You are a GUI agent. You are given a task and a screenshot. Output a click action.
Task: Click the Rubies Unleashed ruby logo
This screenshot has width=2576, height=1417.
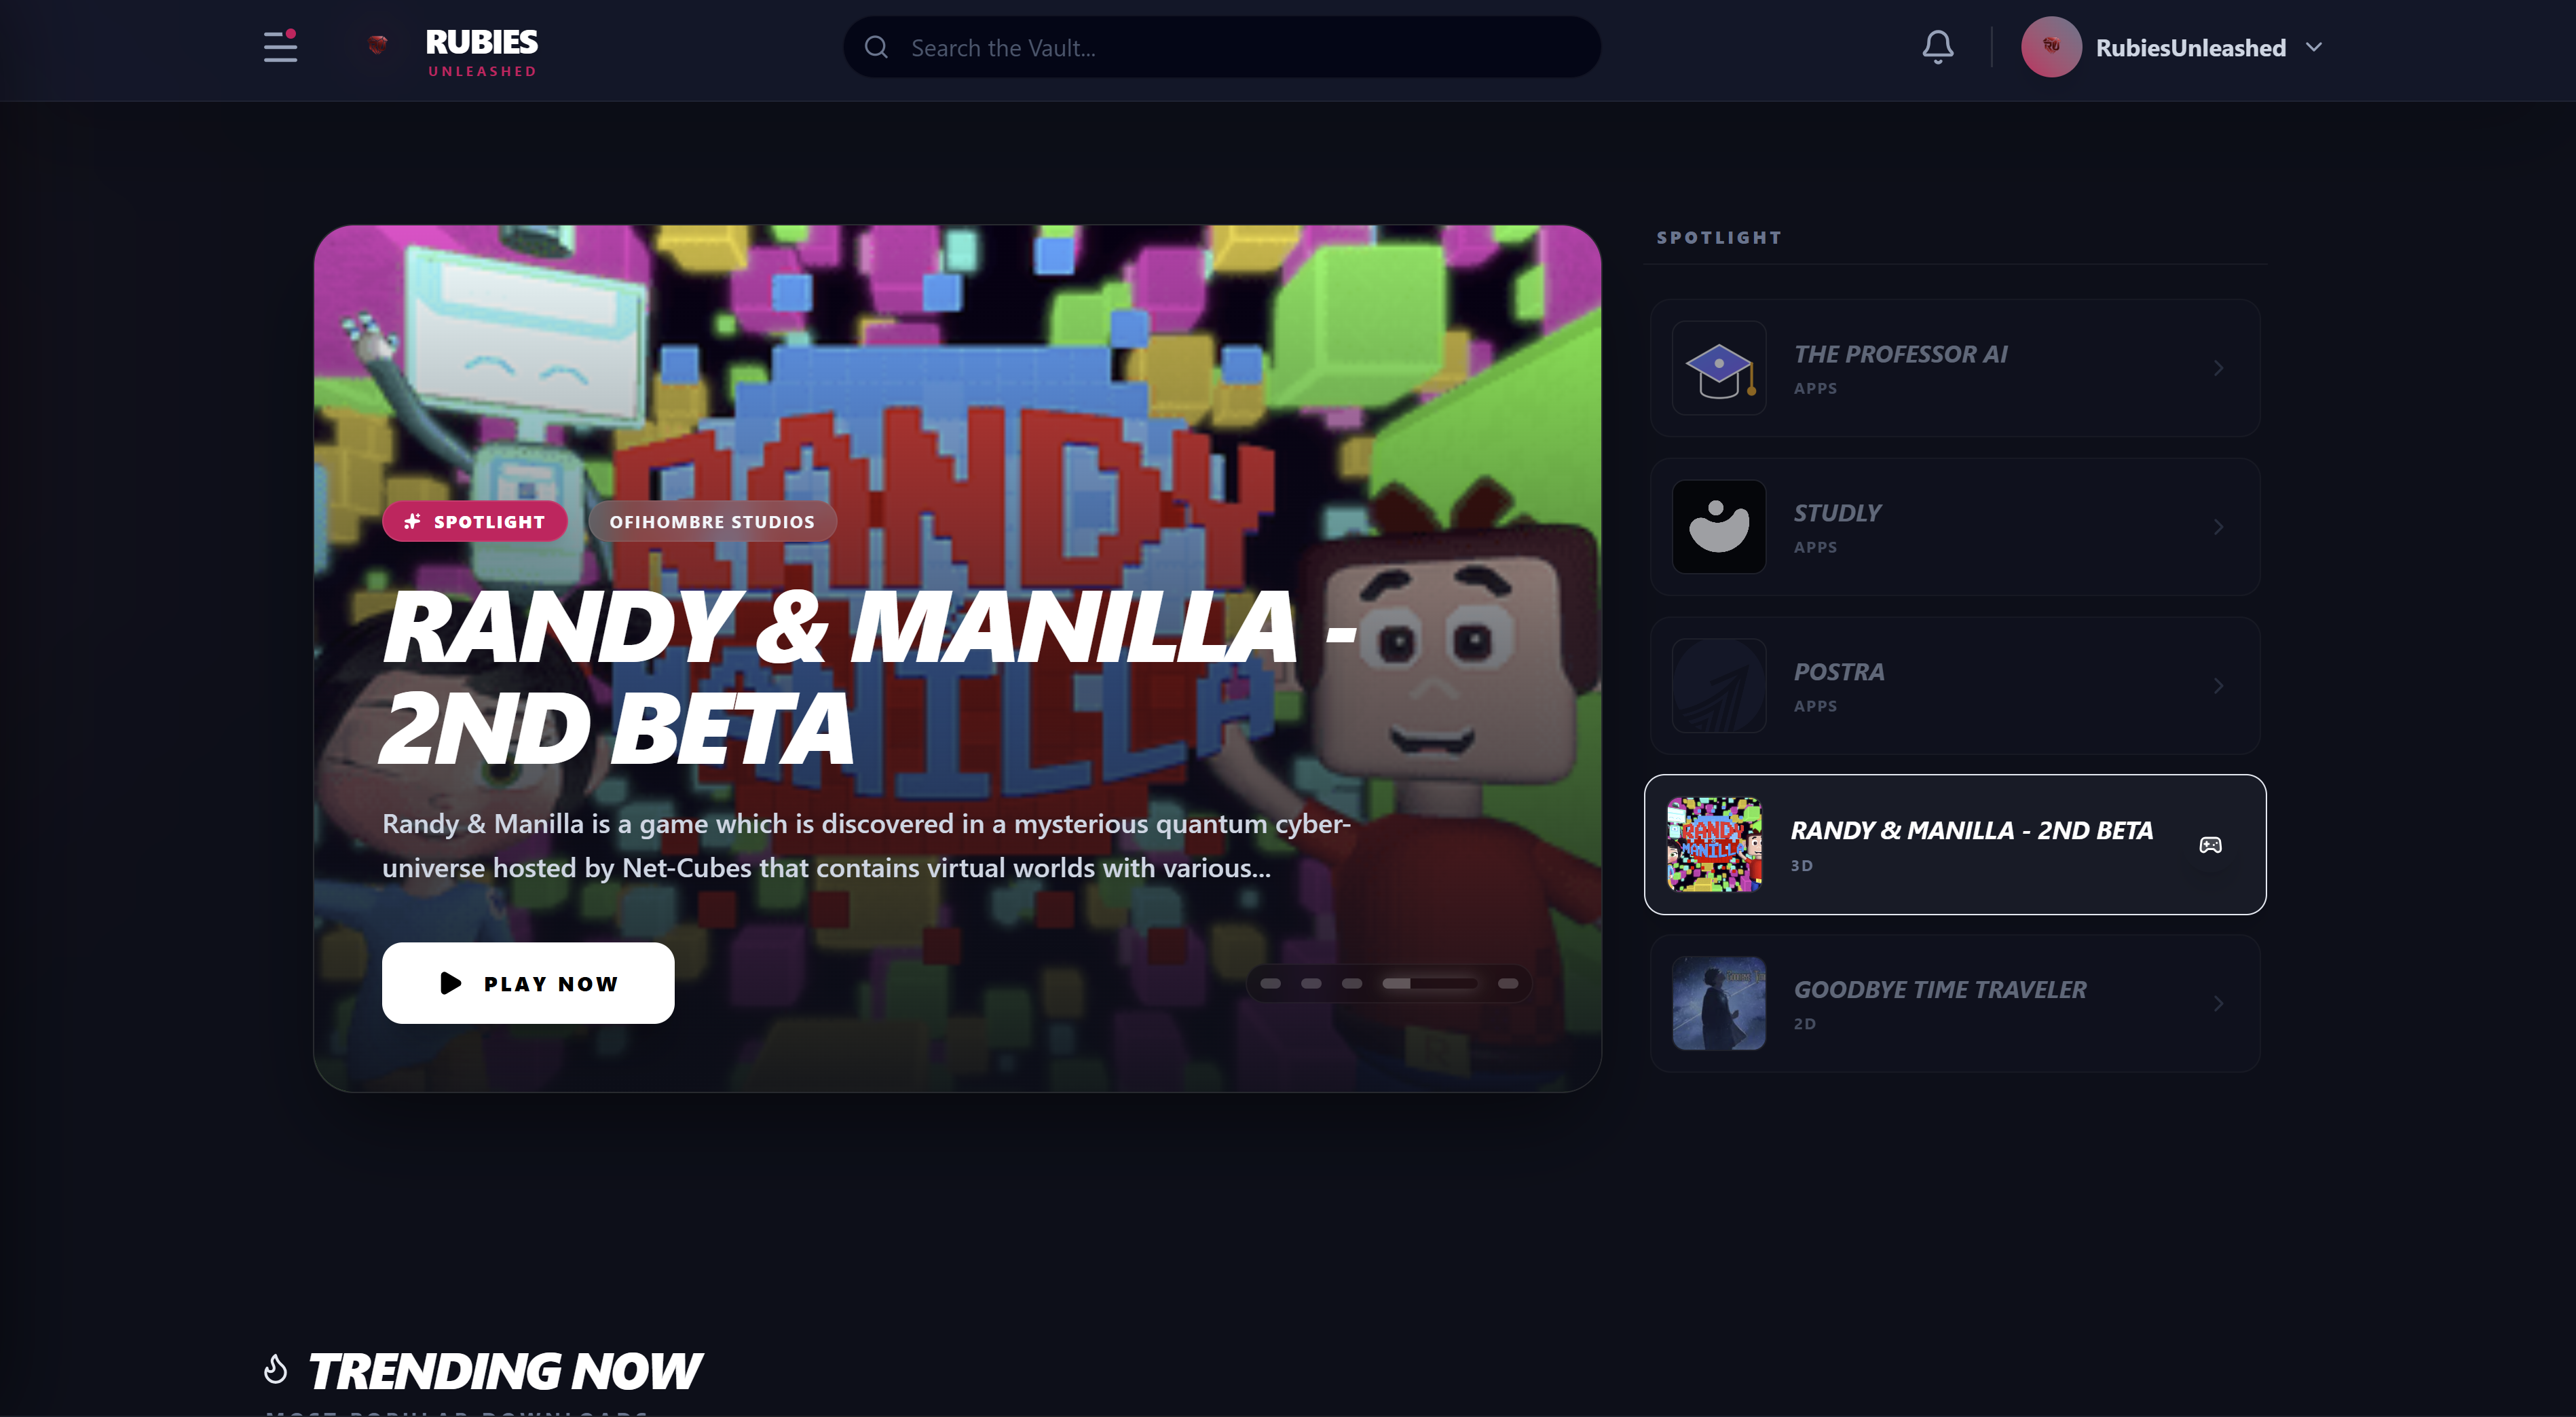[x=377, y=45]
